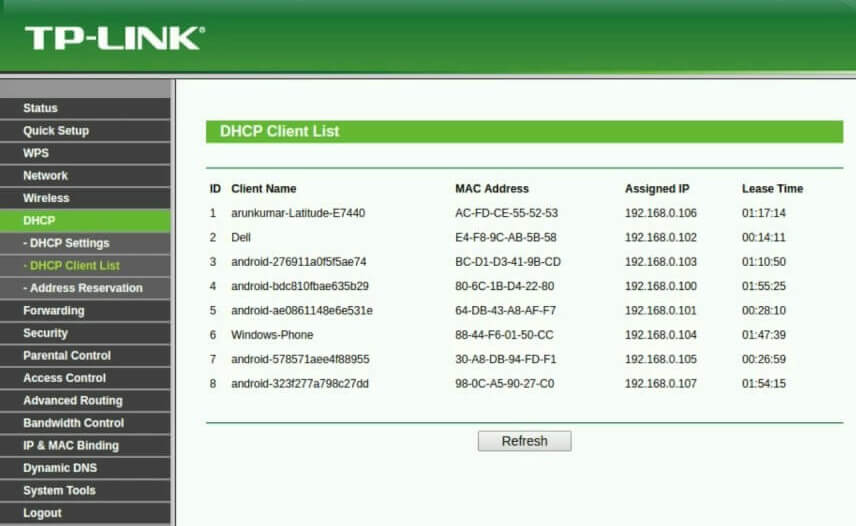The image size is (856, 526).
Task: Click assigned IP 192.168.0.106
Action: (661, 213)
